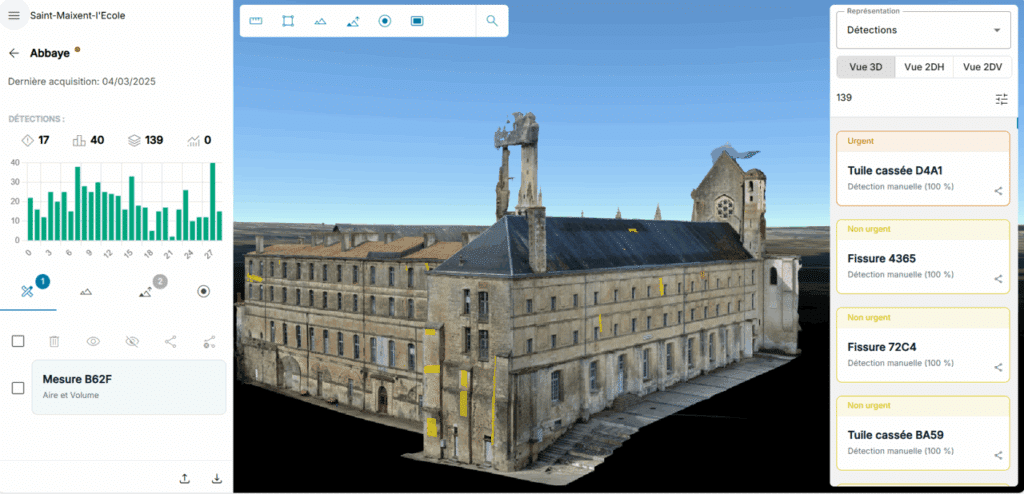This screenshot has width=1024, height=494.
Task: Share selected items from left panel actions
Action: 170,341
